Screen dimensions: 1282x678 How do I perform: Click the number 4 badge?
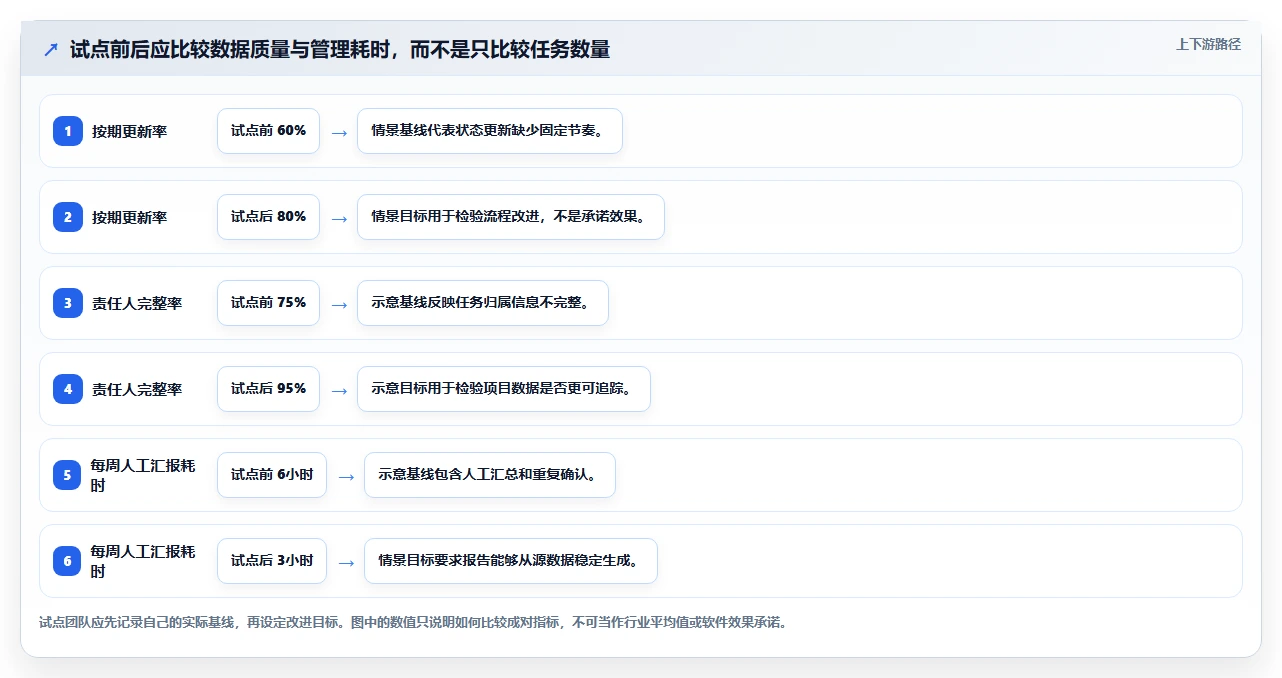tap(68, 389)
